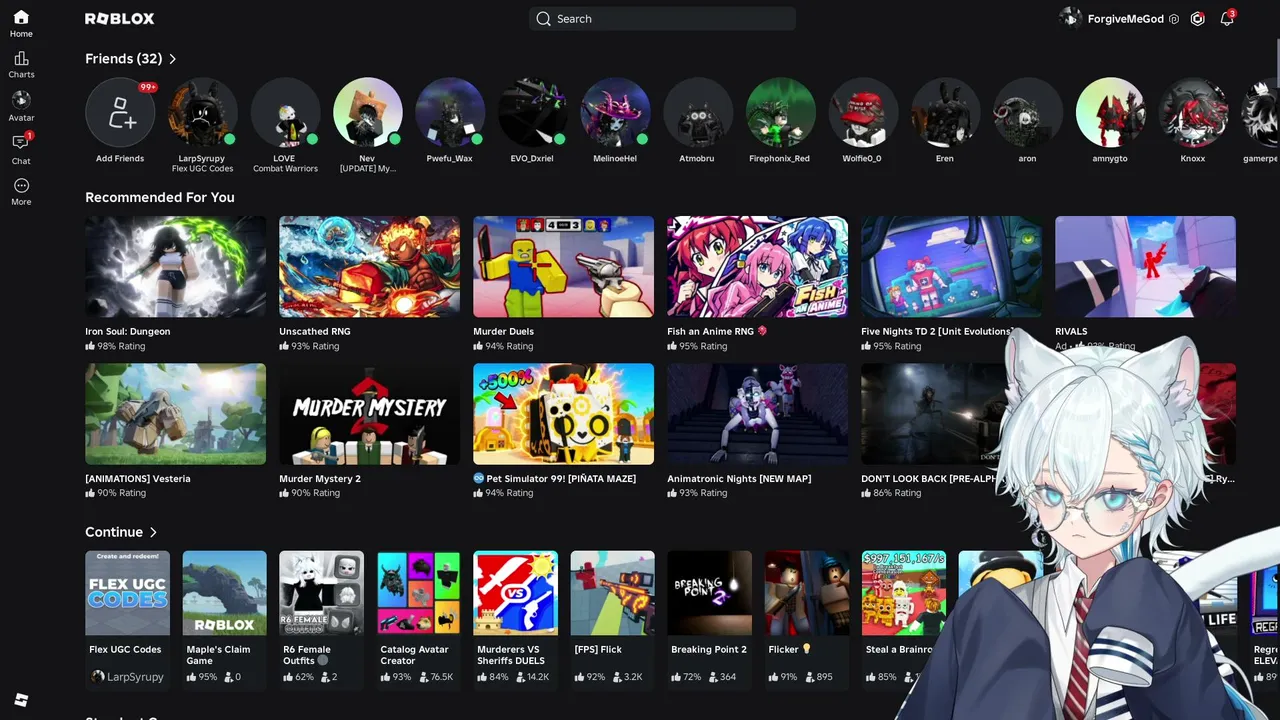Open the Animatronic Nights thumbnail

pos(758,414)
